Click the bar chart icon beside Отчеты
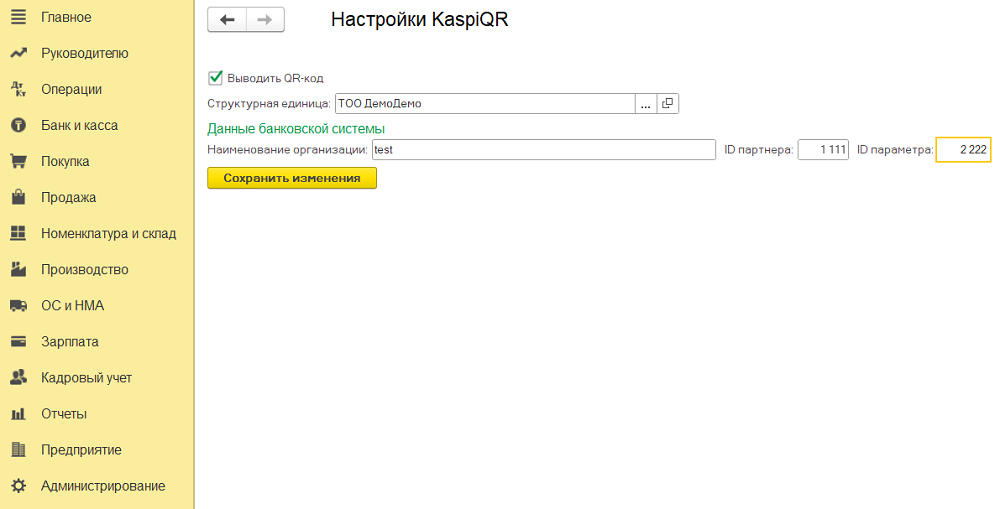This screenshot has height=509, width=1000. 18,414
